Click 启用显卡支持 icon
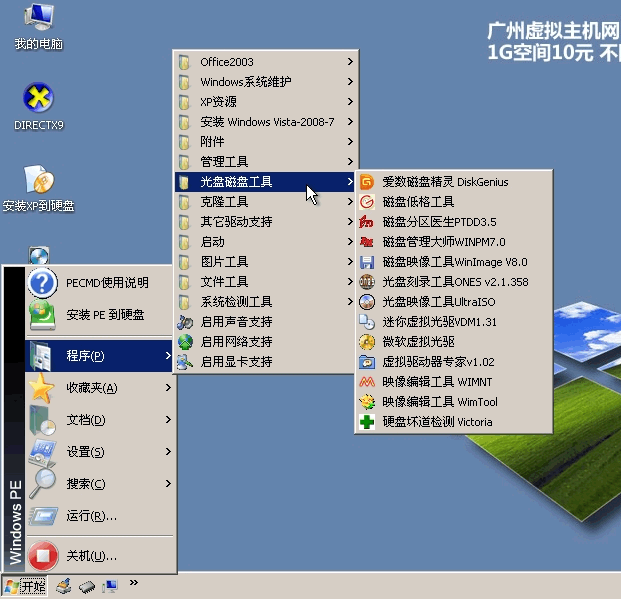621x599 pixels. [x=185, y=362]
